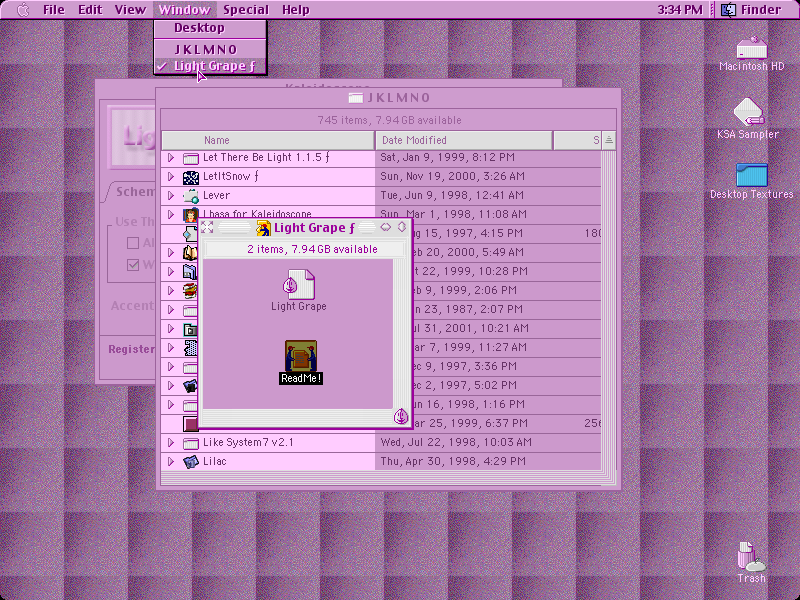
Task: Expand the Lilac folder triangle
Action: (x=171, y=461)
